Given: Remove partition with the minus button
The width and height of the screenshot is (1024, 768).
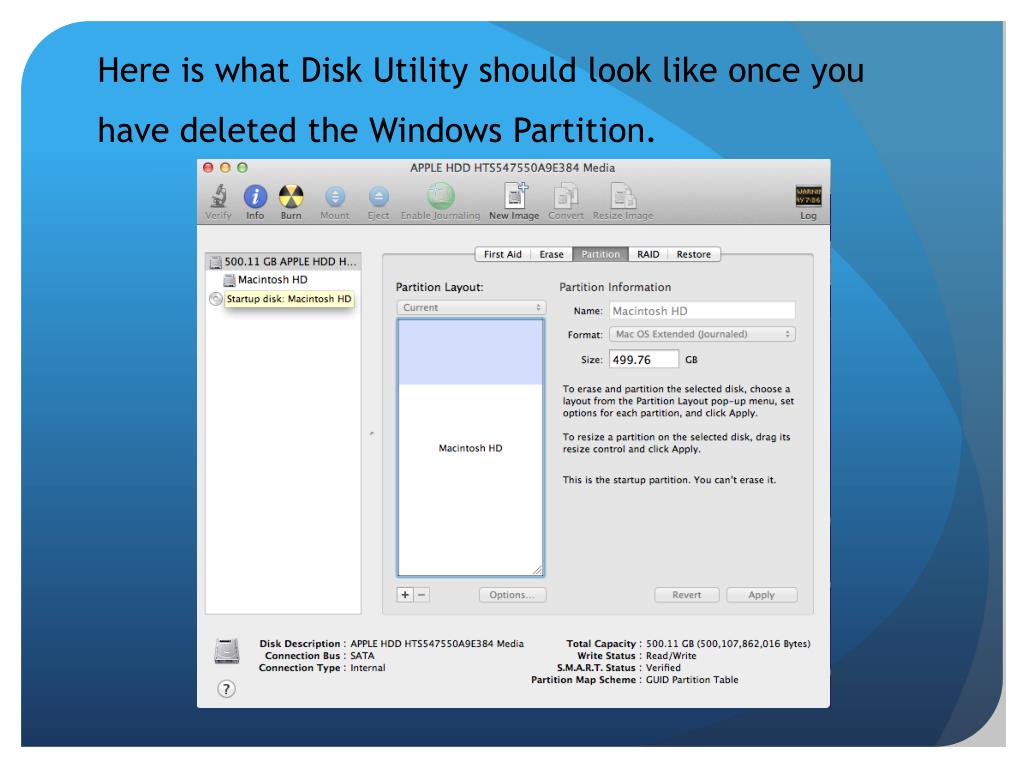Looking at the screenshot, I should [422, 595].
